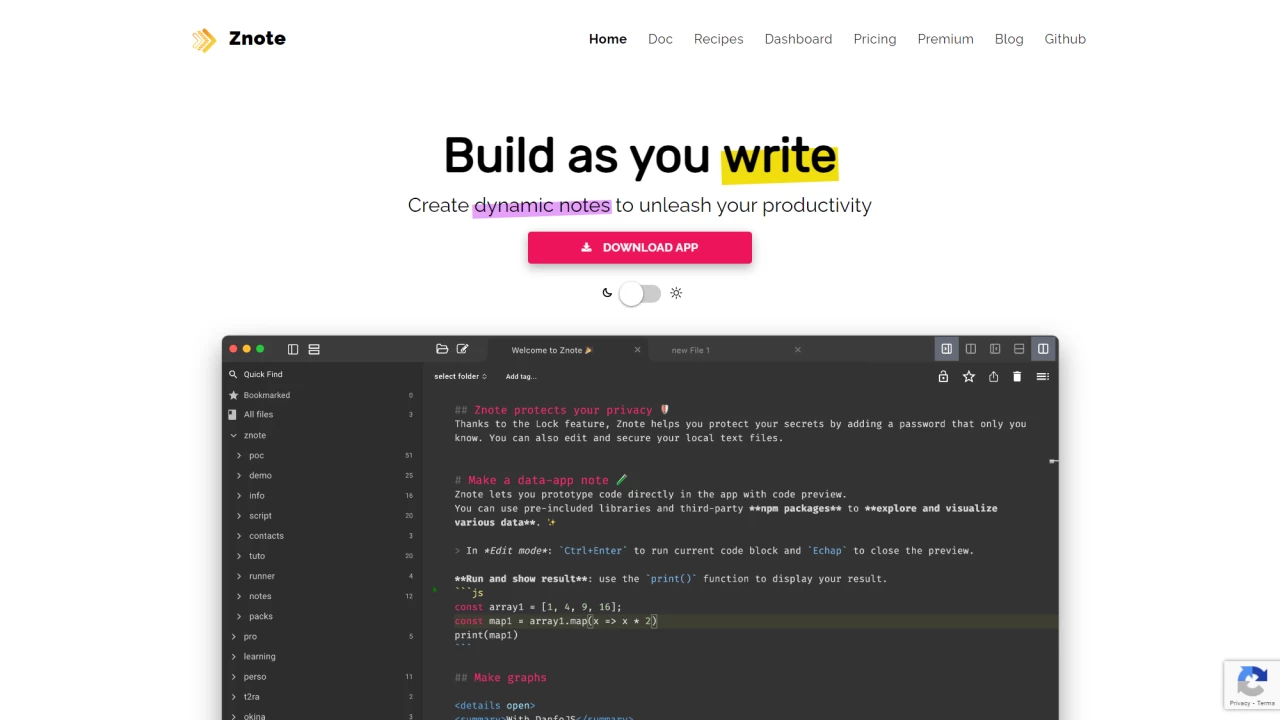Click the moon dark-mode icon
This screenshot has height=720, width=1280.
607,293
